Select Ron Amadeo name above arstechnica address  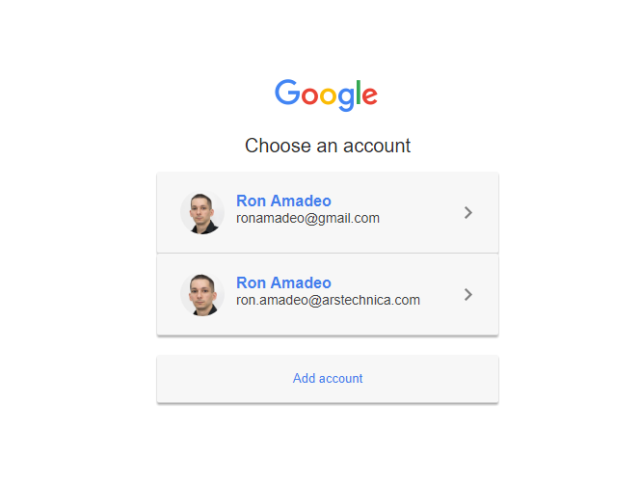(284, 283)
